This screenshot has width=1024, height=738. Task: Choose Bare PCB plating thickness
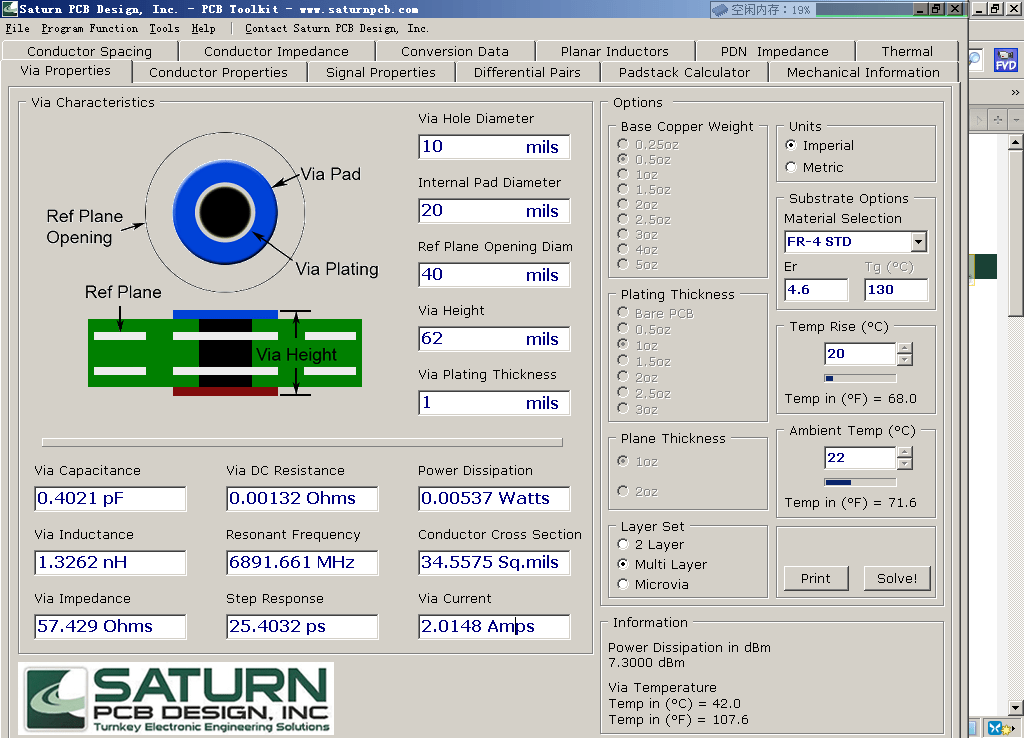pyautogui.click(x=656, y=313)
